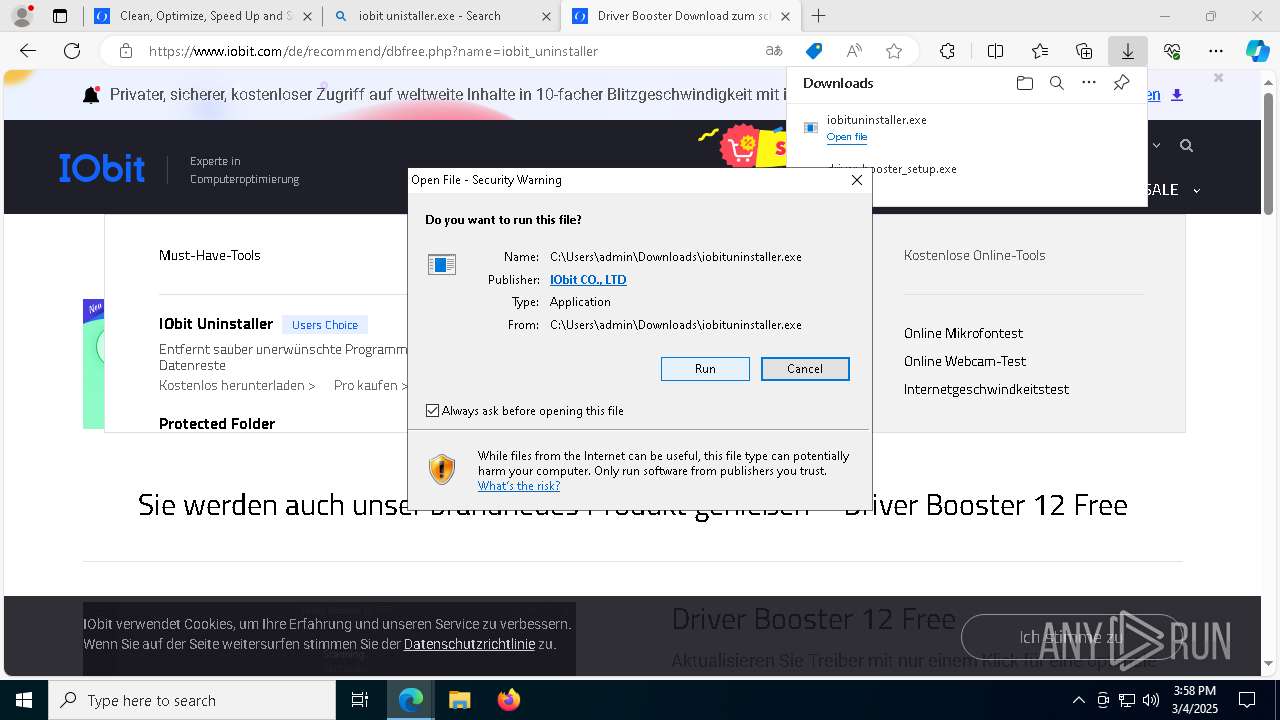Open the Settings and more menu
Image resolution: width=1280 pixels, height=720 pixels.
coord(1216,51)
